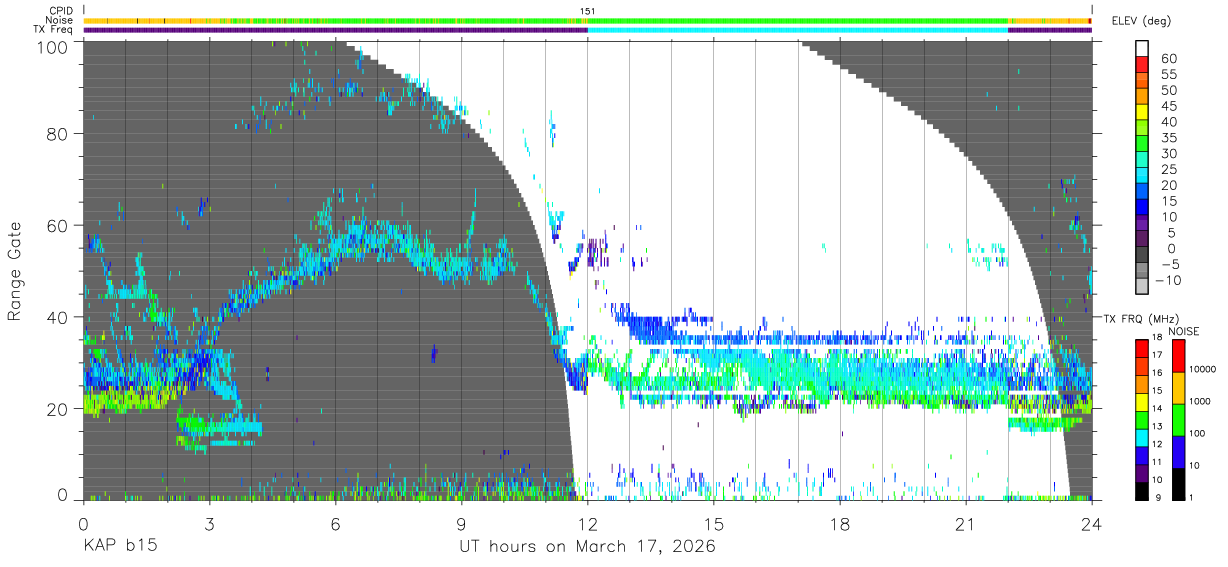Image resolution: width=1228 pixels, height=567 pixels.
Task: Click the TX Freq label above the plot
Action: [x=53, y=30]
